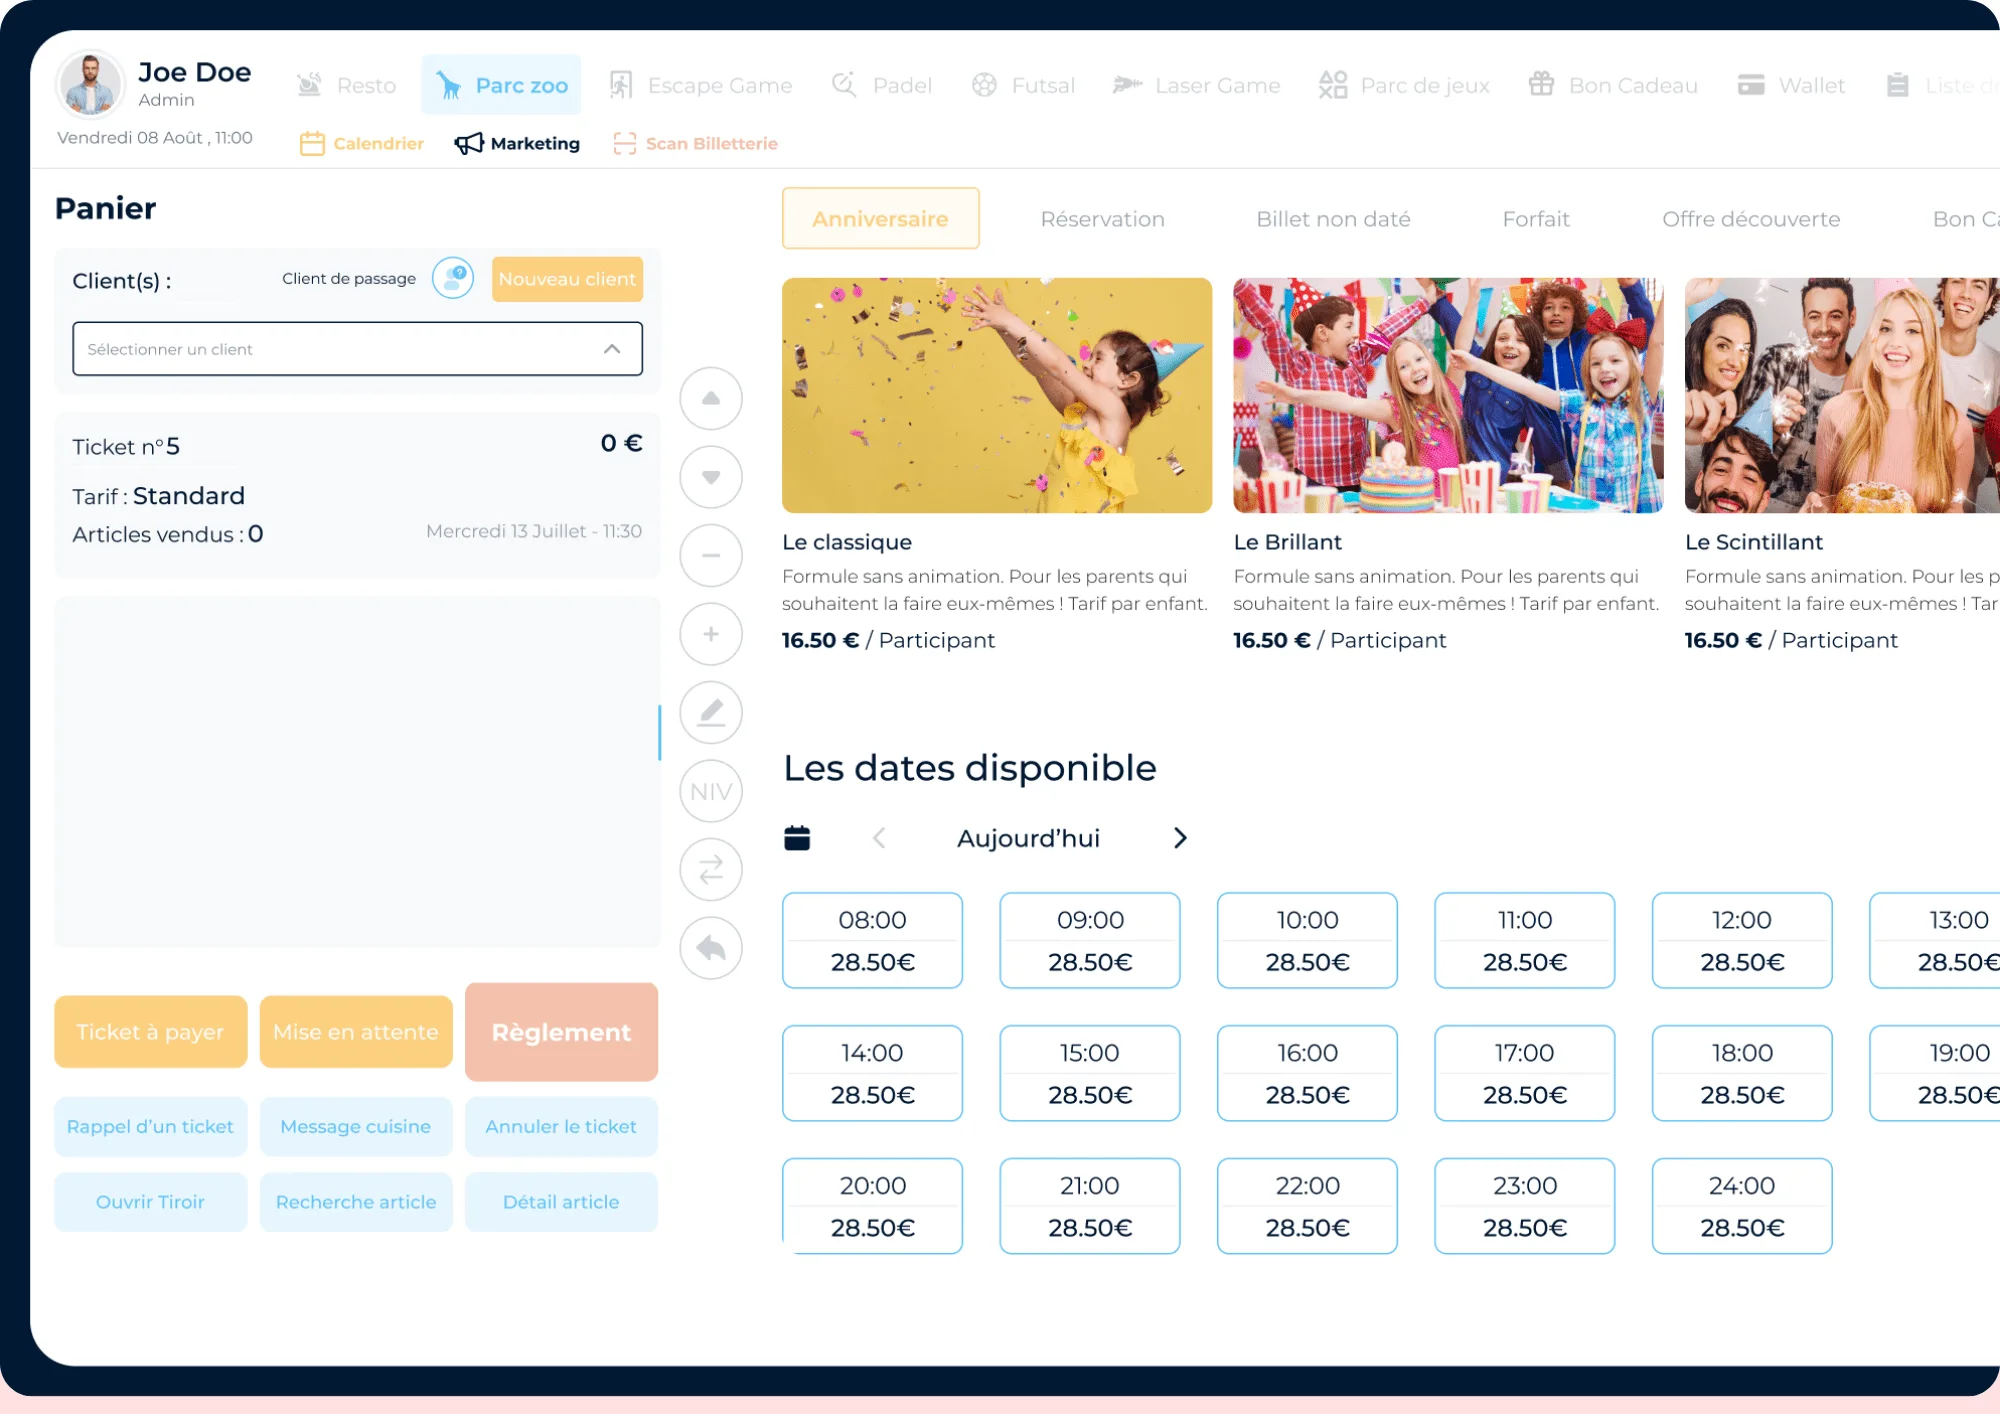Click the Parc zoo giraffe icon

tap(450, 85)
